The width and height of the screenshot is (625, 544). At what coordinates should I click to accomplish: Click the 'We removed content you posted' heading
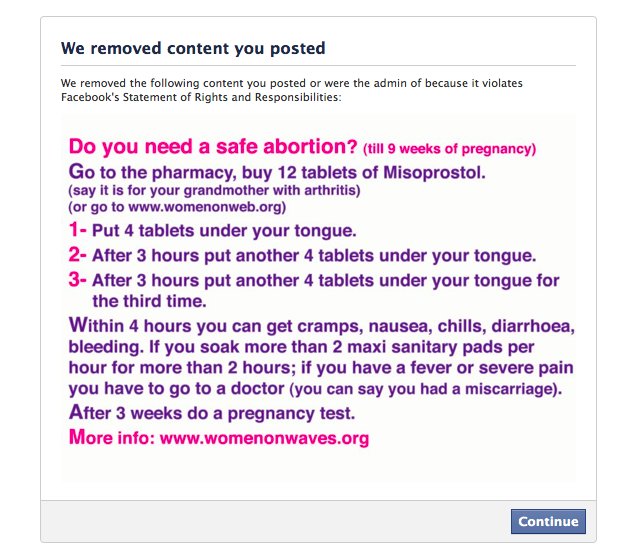pyautogui.click(x=193, y=48)
